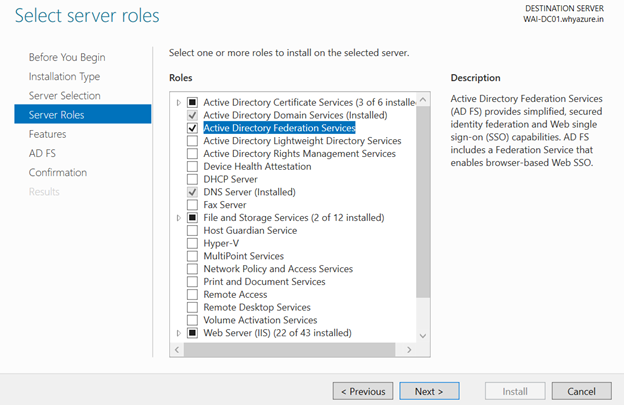Go to the Features wizard step
Image resolution: width=624 pixels, height=405 pixels.
[47, 134]
